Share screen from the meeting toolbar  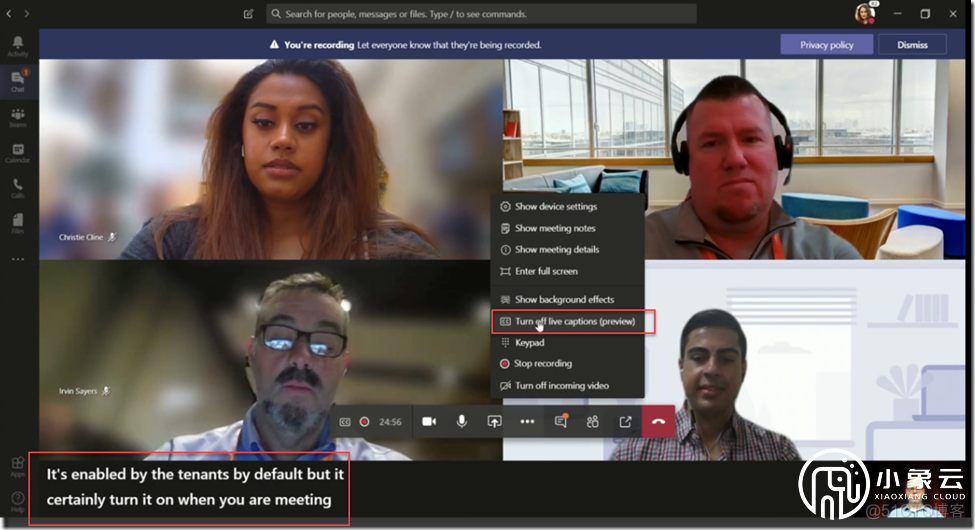(494, 422)
